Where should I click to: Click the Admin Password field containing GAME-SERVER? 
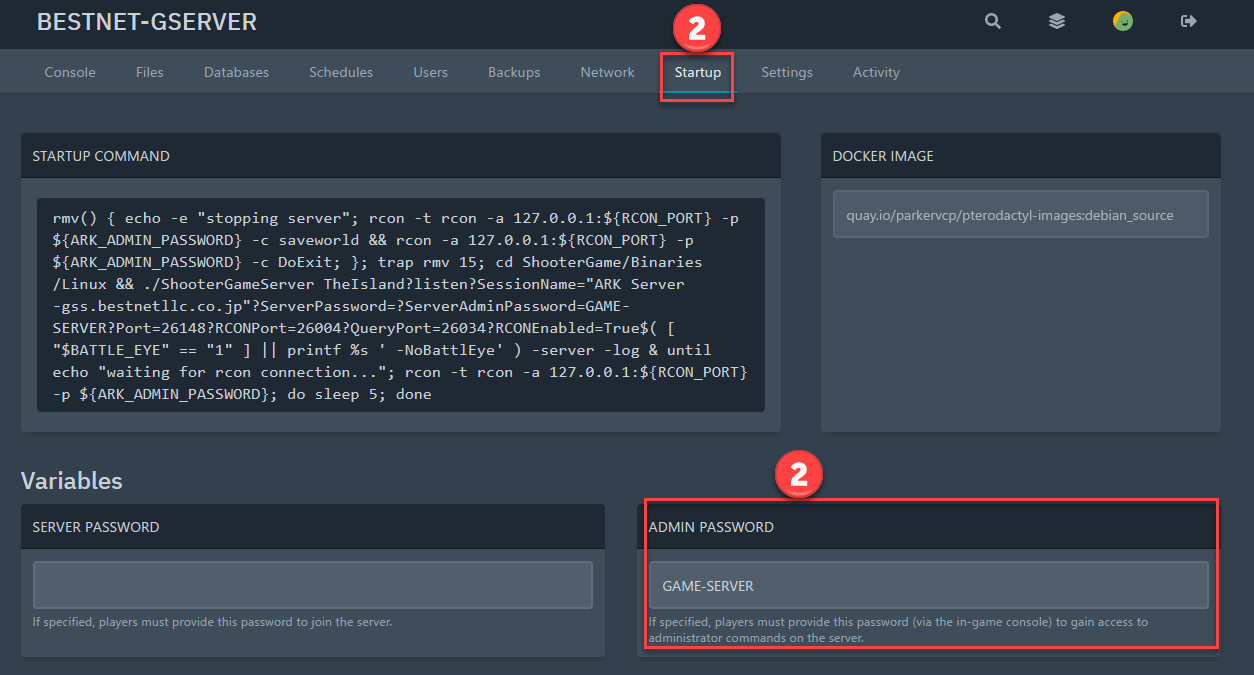928,585
